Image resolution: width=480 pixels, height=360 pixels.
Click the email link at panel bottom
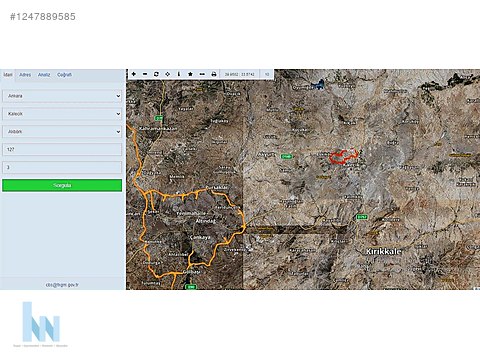(62, 285)
